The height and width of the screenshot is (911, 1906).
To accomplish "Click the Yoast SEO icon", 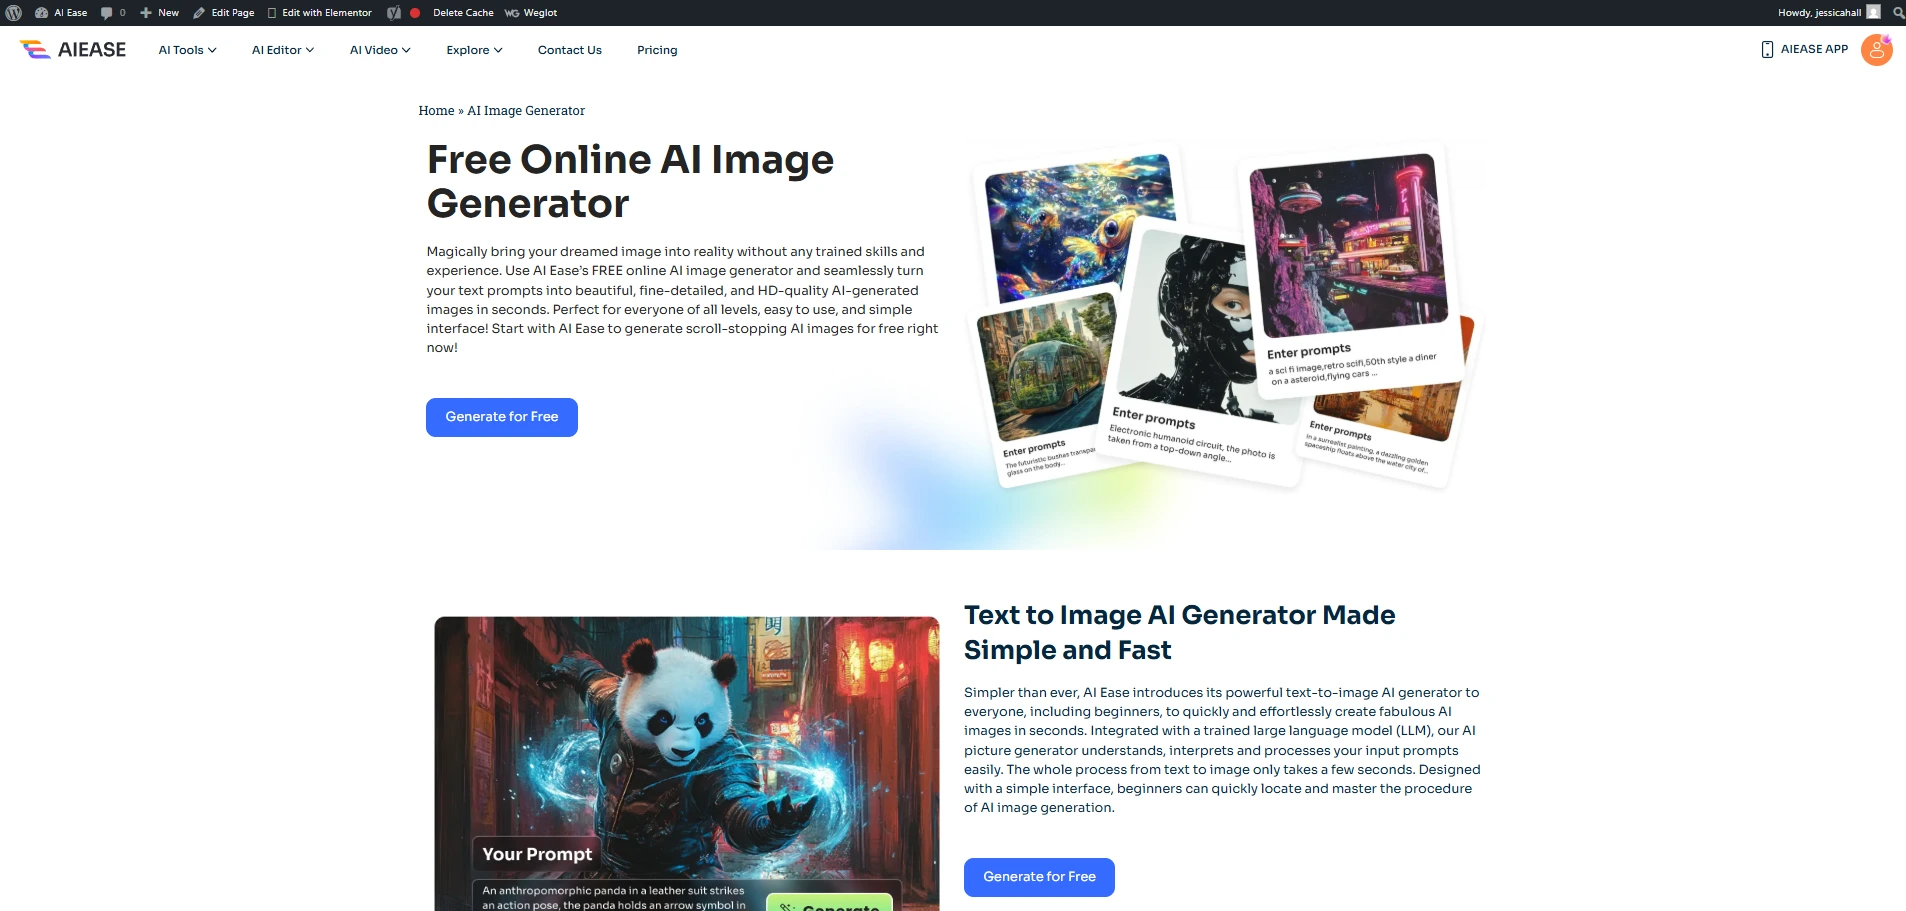I will 394,13.
